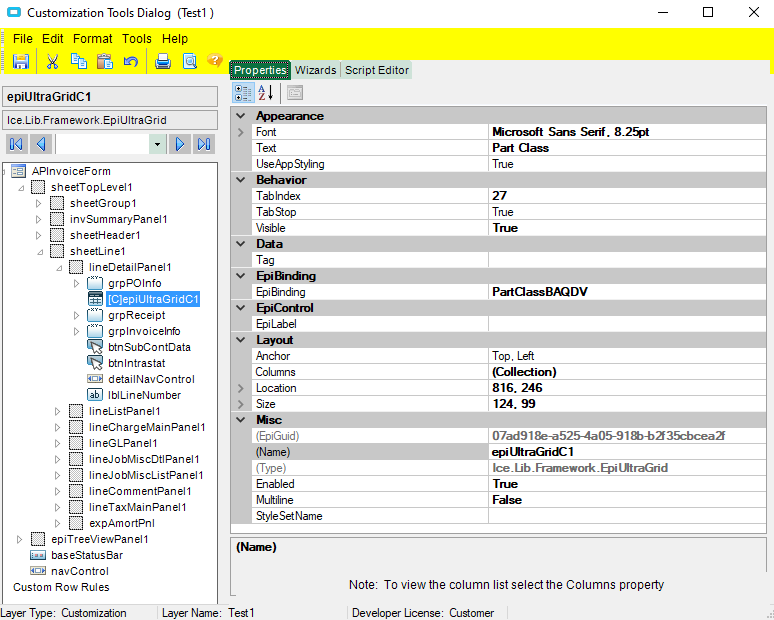Go to first control navigation button
This screenshot has height=620, width=774.
point(16,144)
